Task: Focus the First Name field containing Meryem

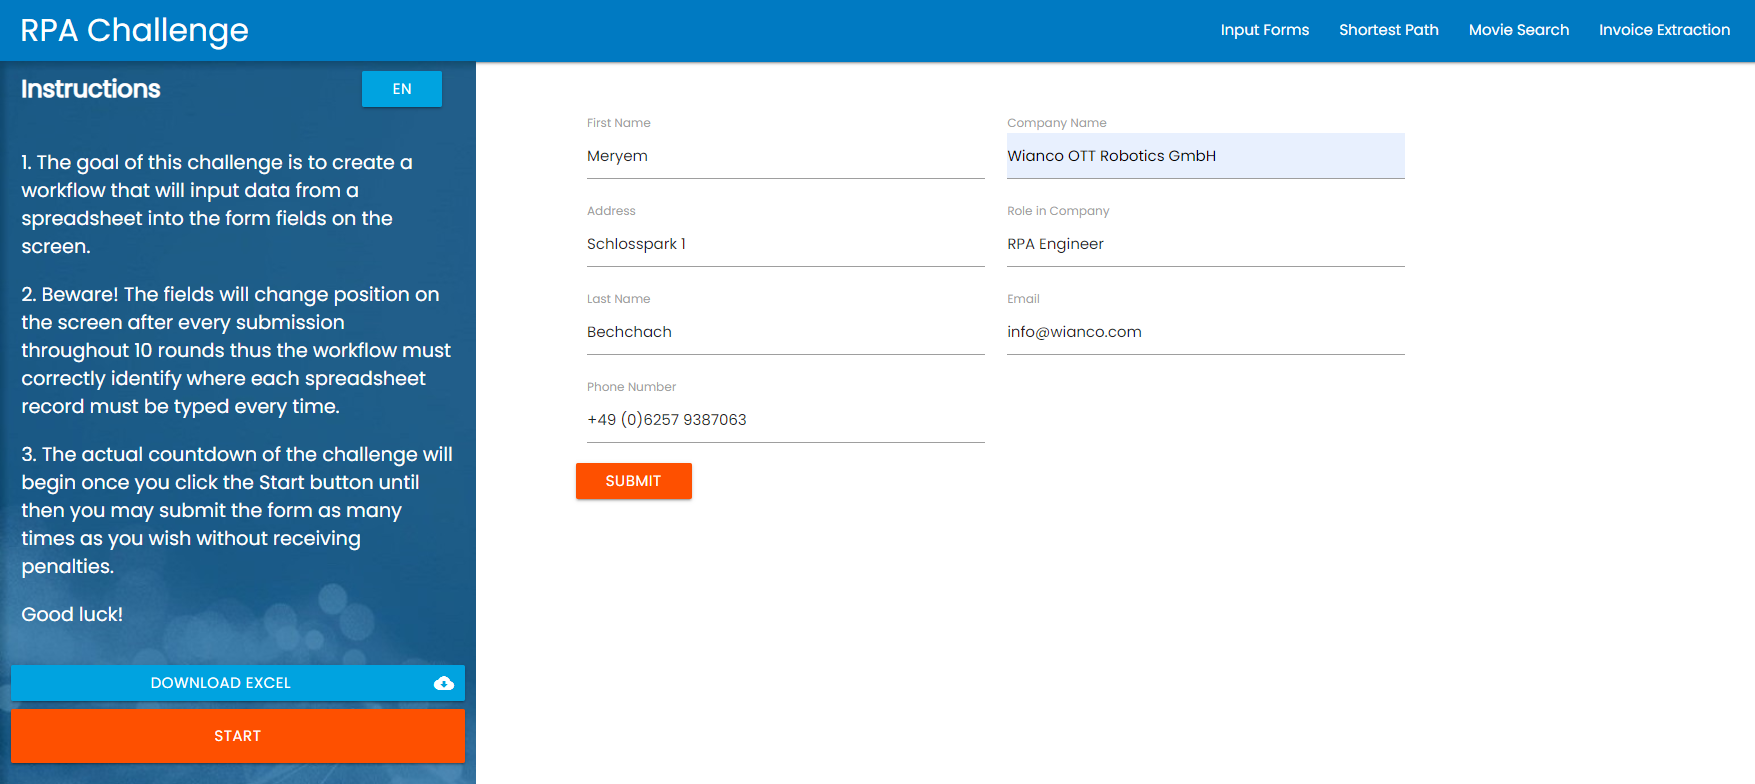Action: point(785,156)
